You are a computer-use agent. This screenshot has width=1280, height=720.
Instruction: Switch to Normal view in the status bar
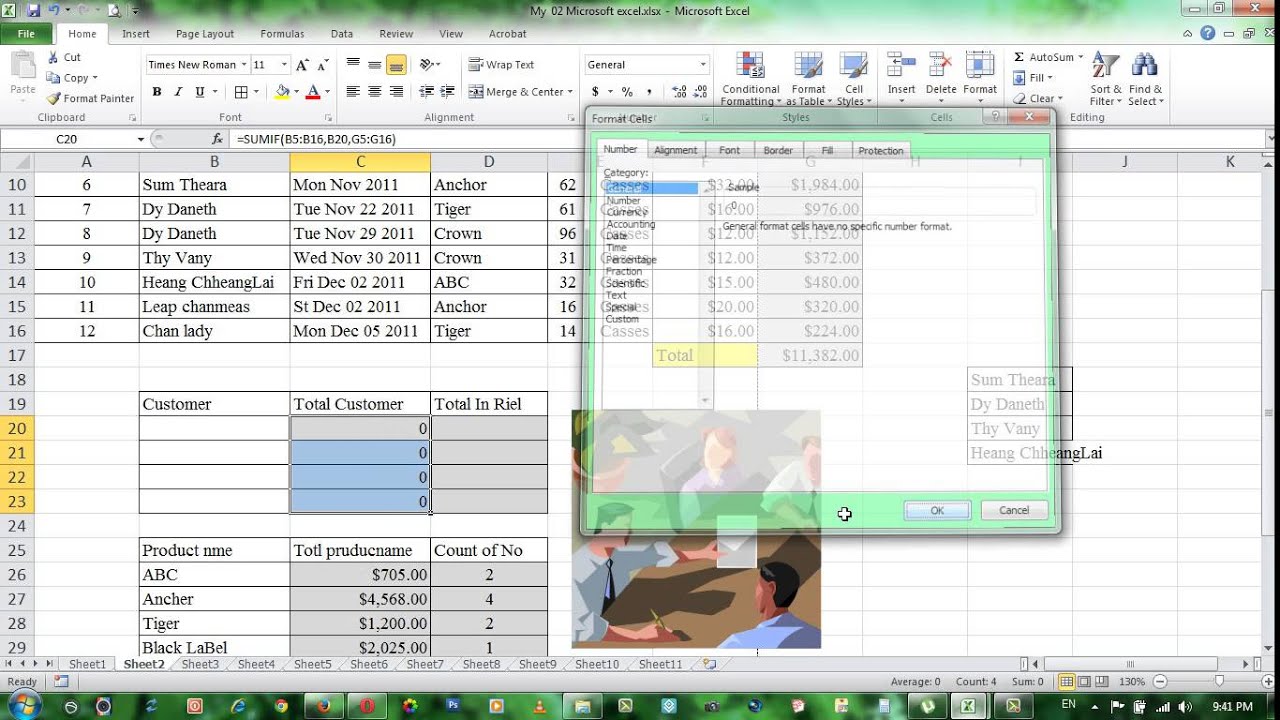click(1066, 682)
